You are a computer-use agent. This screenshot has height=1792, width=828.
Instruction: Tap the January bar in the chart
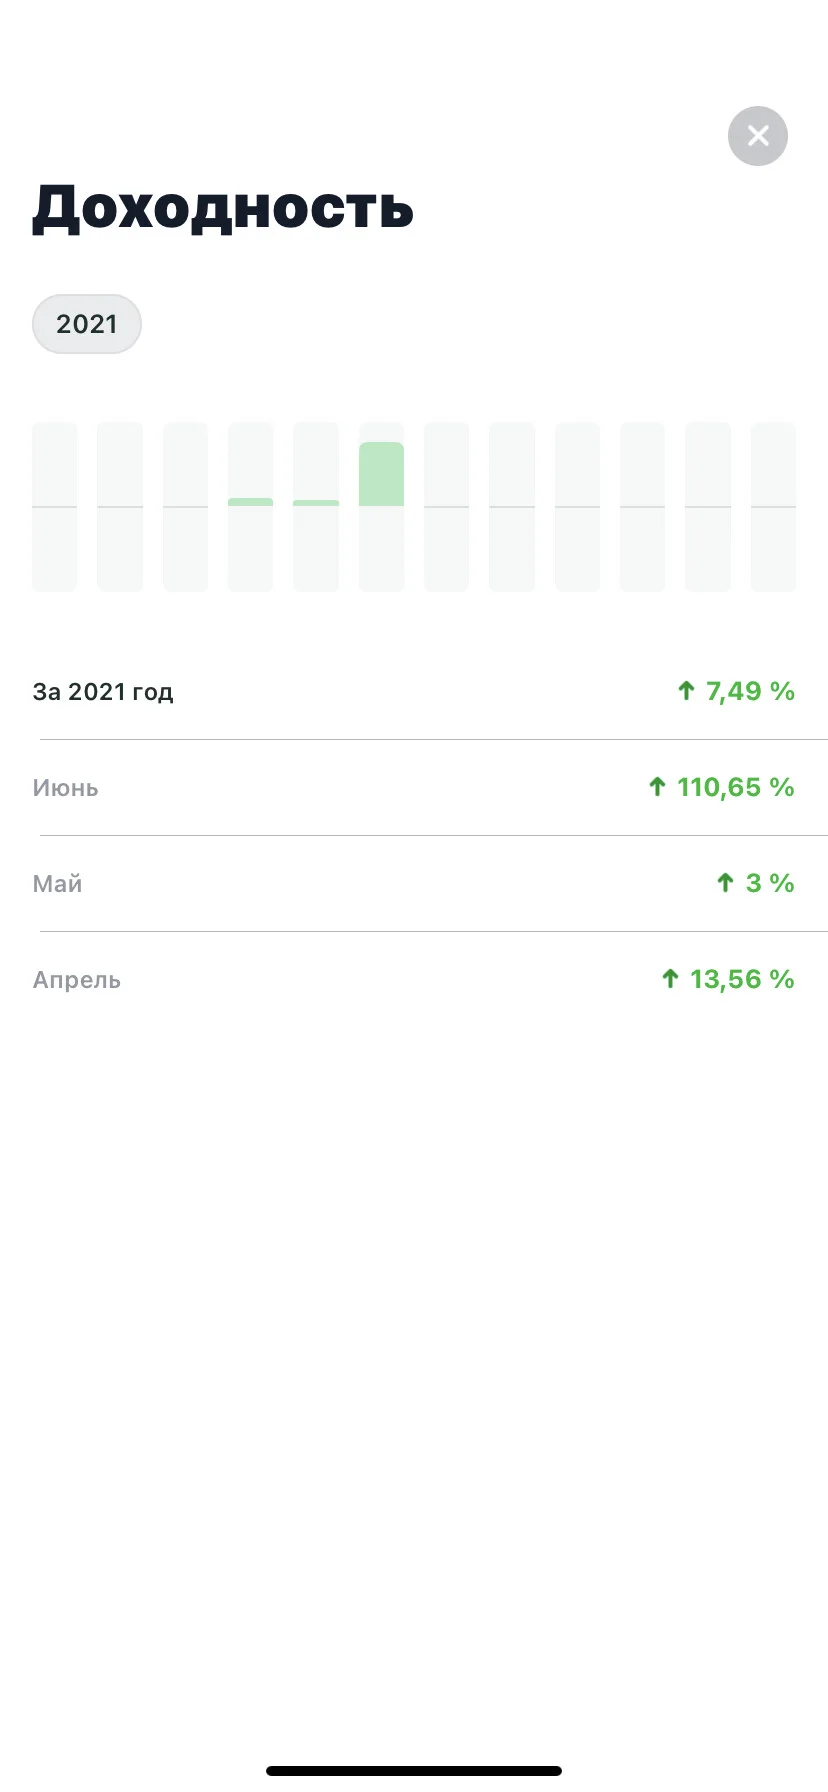pos(55,507)
